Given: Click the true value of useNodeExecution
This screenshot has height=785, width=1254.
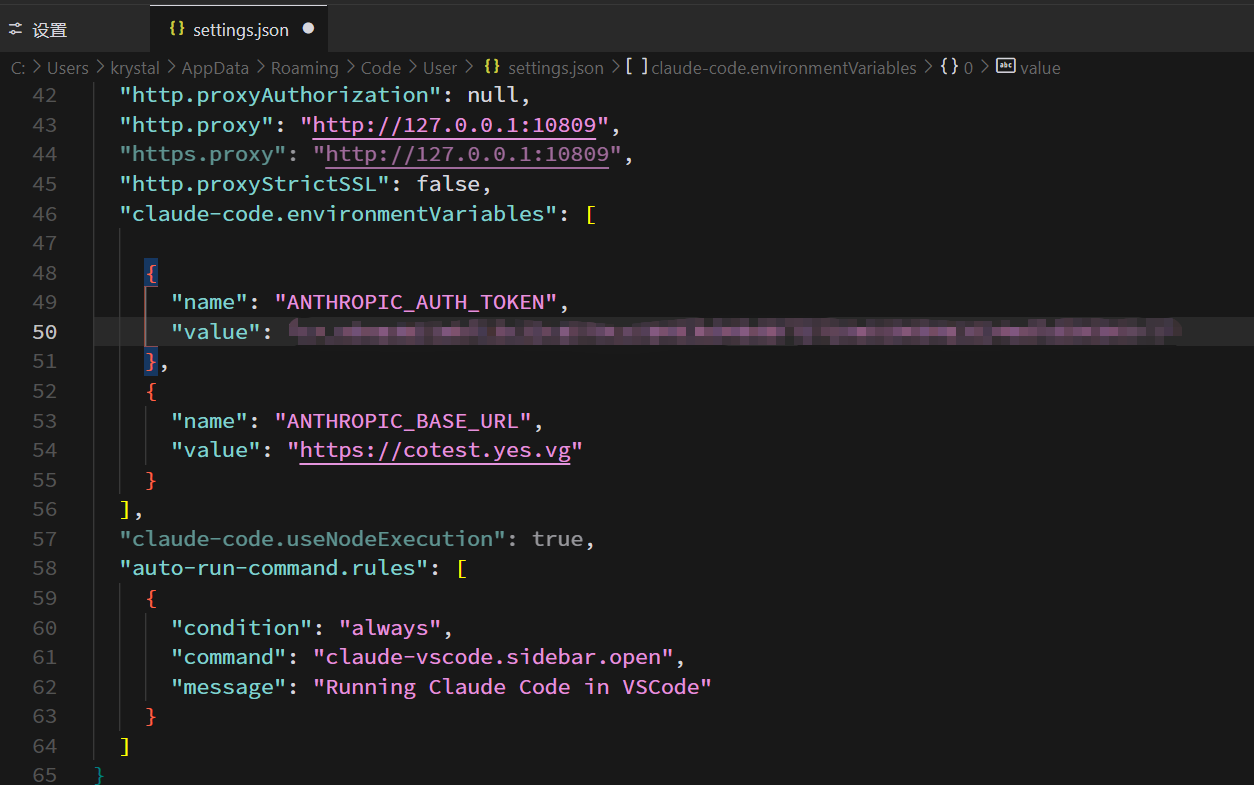Looking at the screenshot, I should 557,539.
